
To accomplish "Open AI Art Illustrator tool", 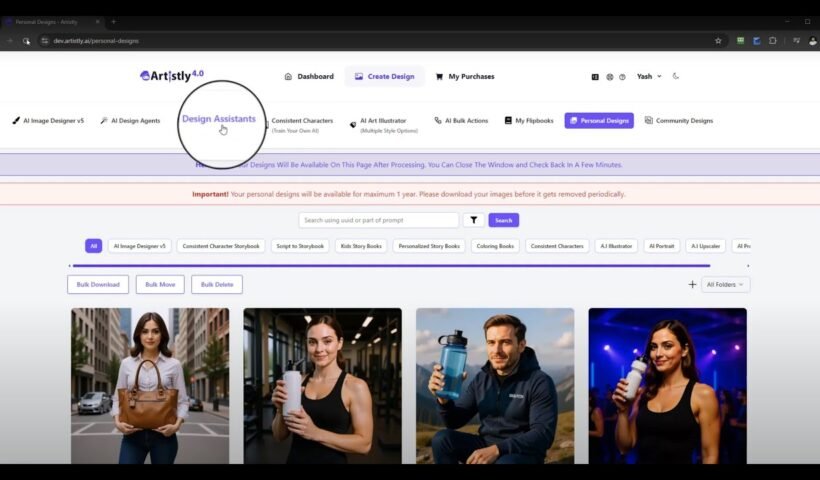I will (x=384, y=124).
